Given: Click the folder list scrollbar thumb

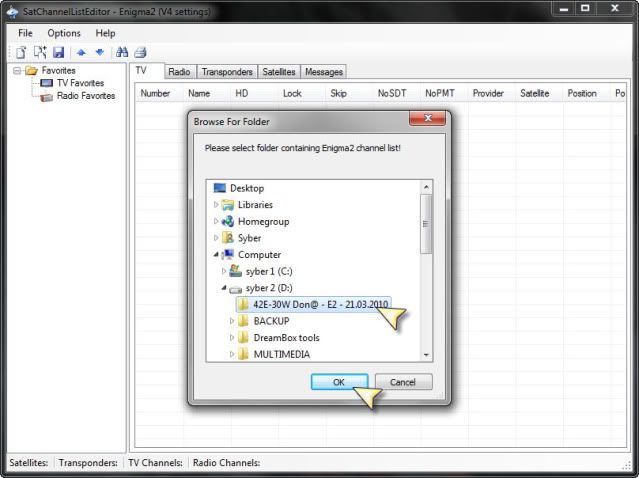Looking at the screenshot, I should (x=426, y=224).
